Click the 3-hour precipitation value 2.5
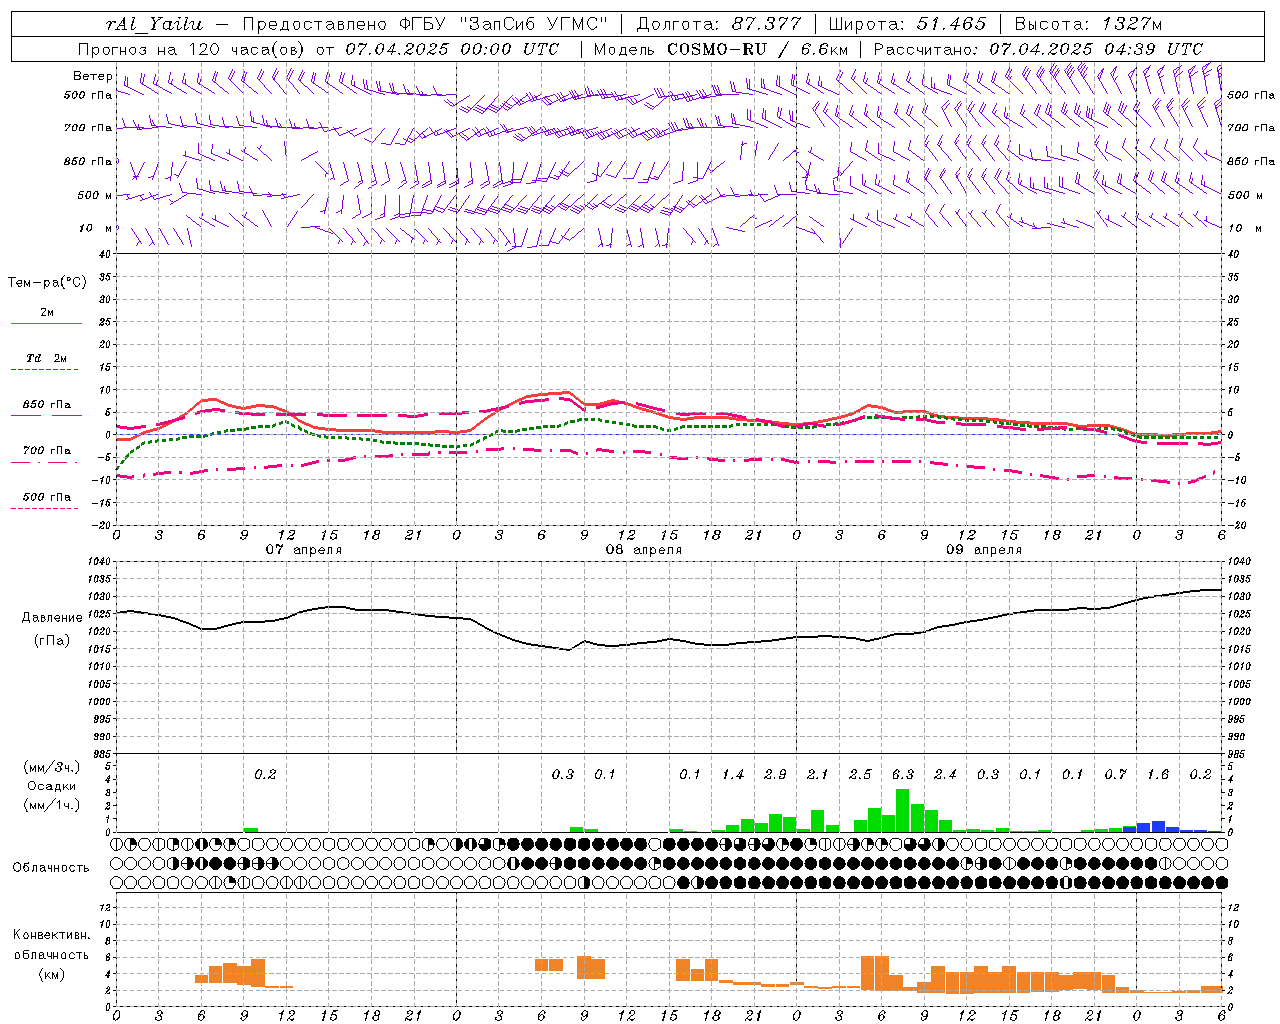The width and height of the screenshot is (1280, 1024). 860,775
